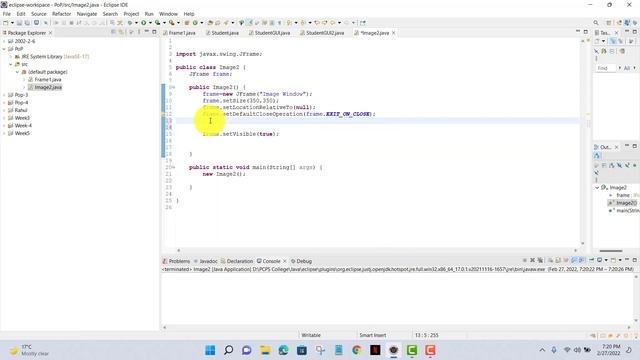The height and width of the screenshot is (360, 640).
Task: Toggle Pin Console icon
Action: pyautogui.click(x=591, y=260)
